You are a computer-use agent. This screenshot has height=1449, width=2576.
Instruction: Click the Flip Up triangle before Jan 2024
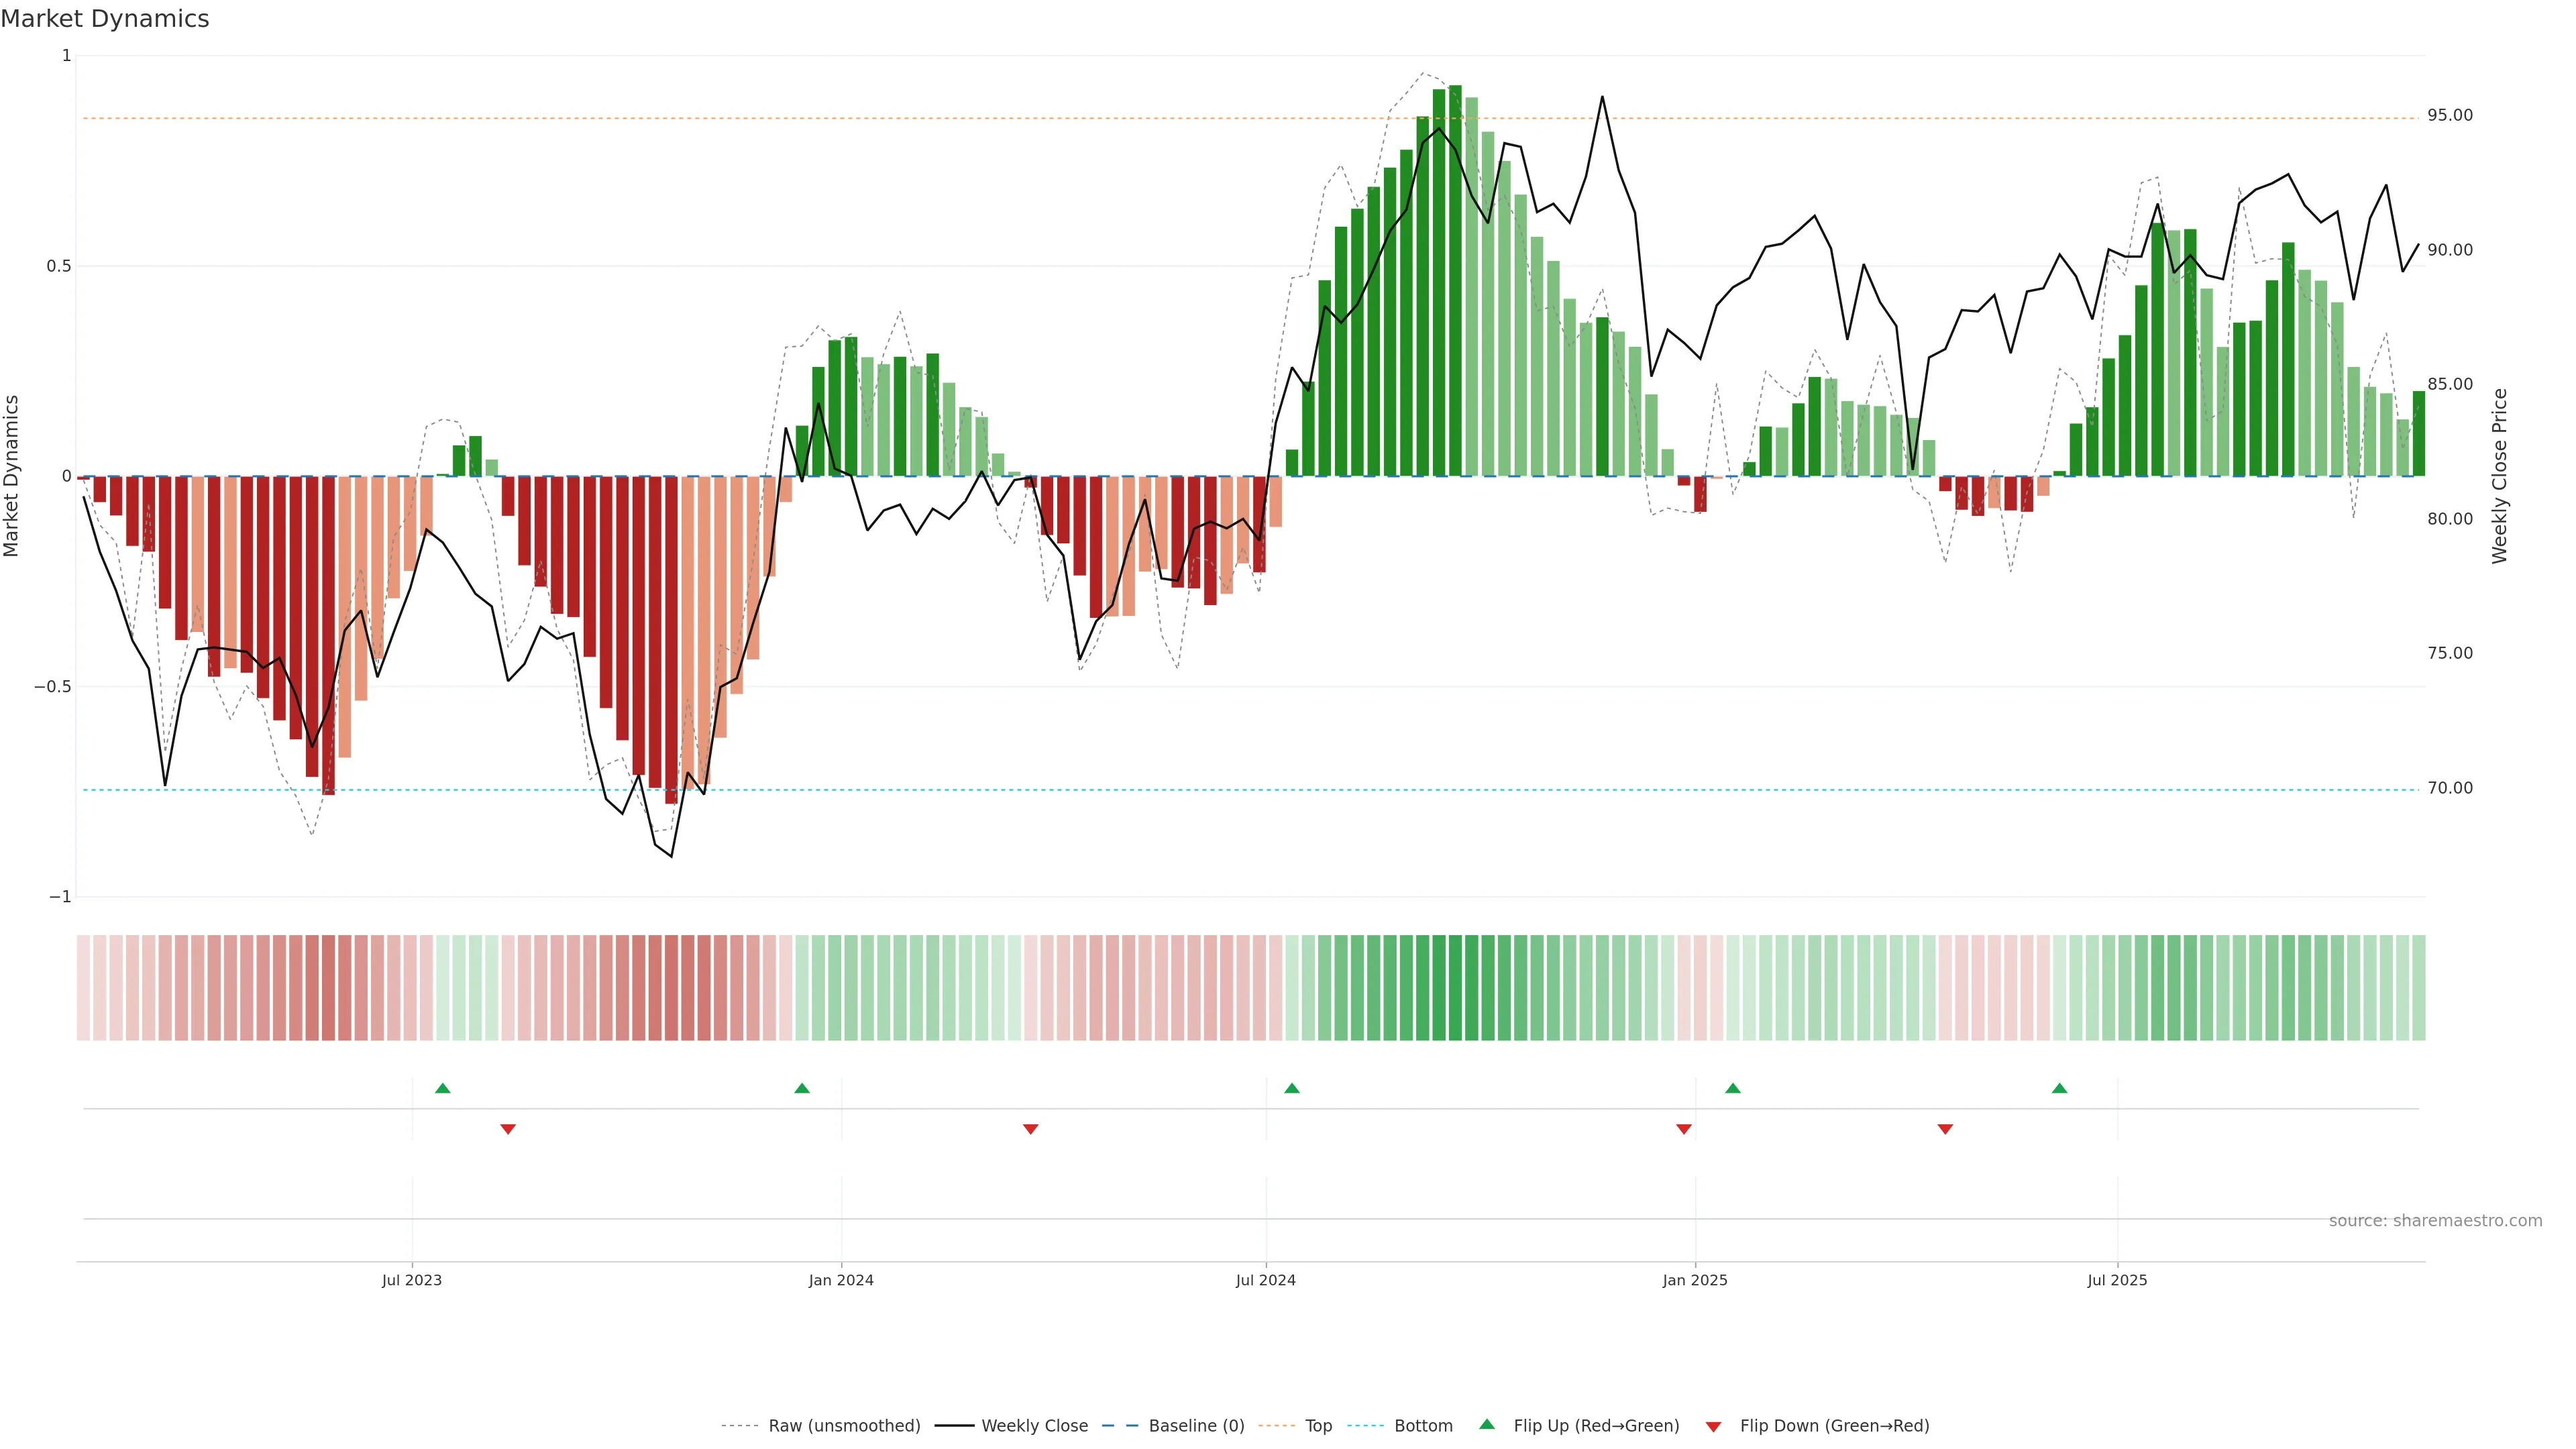pyautogui.click(x=802, y=1088)
